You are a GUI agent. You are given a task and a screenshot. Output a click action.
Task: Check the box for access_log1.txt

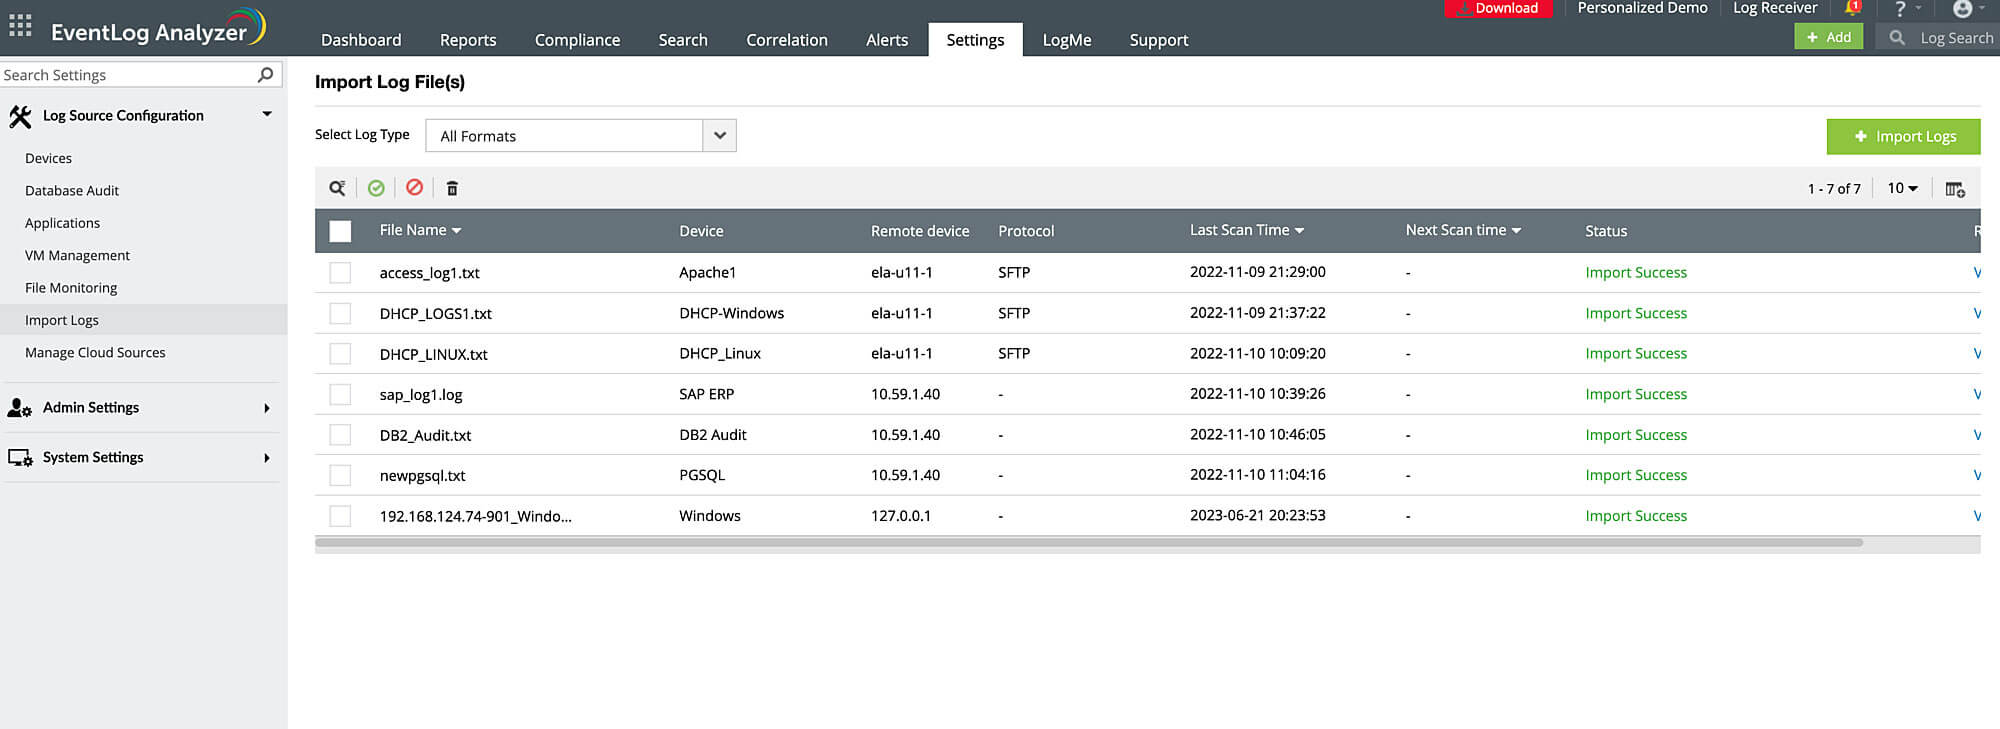(x=340, y=272)
